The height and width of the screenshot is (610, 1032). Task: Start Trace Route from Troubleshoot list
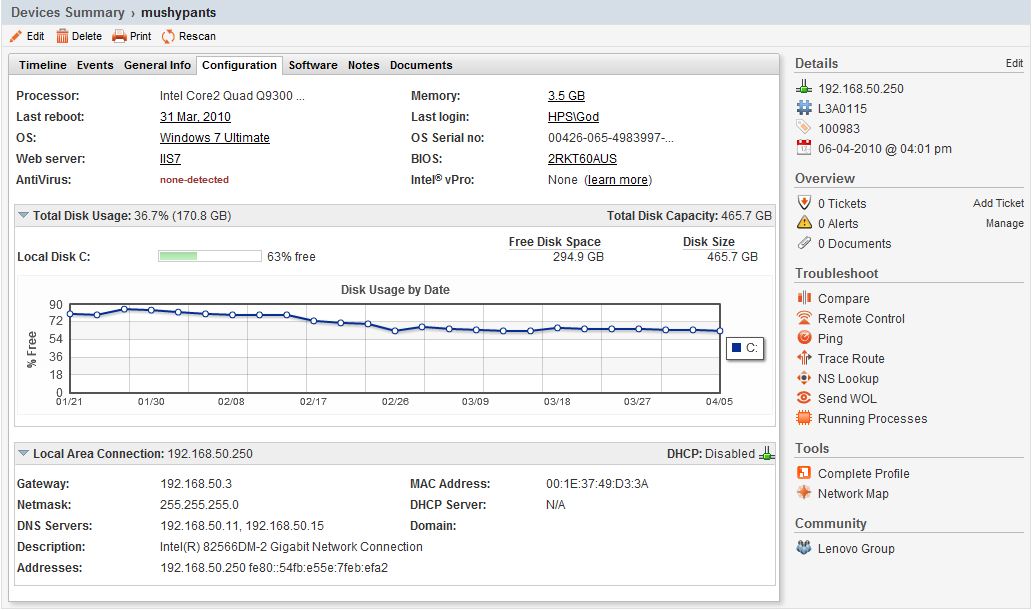[850, 359]
